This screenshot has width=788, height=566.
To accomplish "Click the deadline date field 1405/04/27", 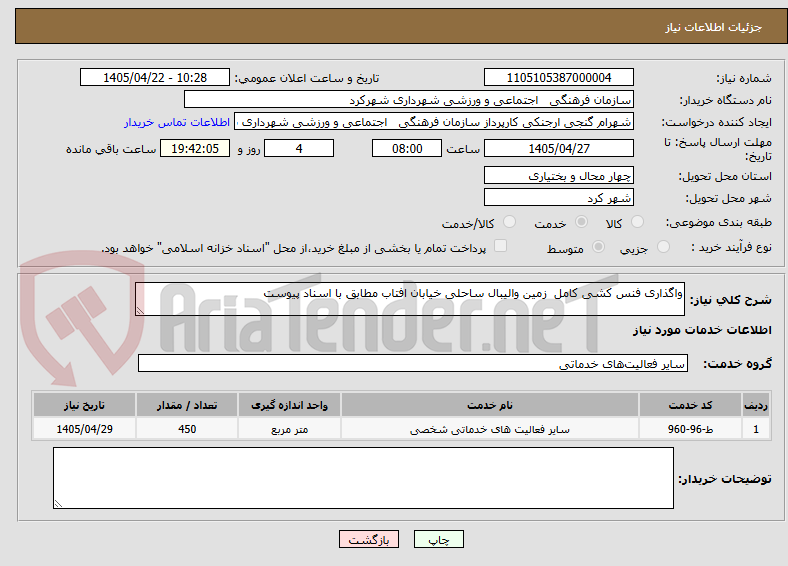I will (558, 148).
